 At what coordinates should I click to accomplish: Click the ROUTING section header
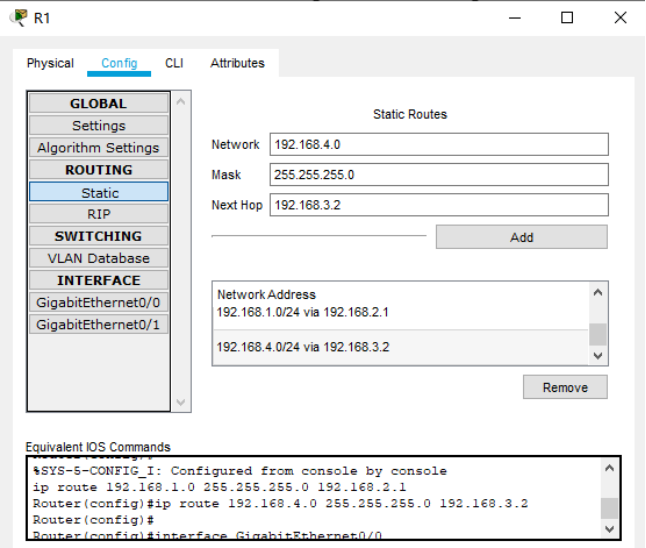[x=98, y=170]
